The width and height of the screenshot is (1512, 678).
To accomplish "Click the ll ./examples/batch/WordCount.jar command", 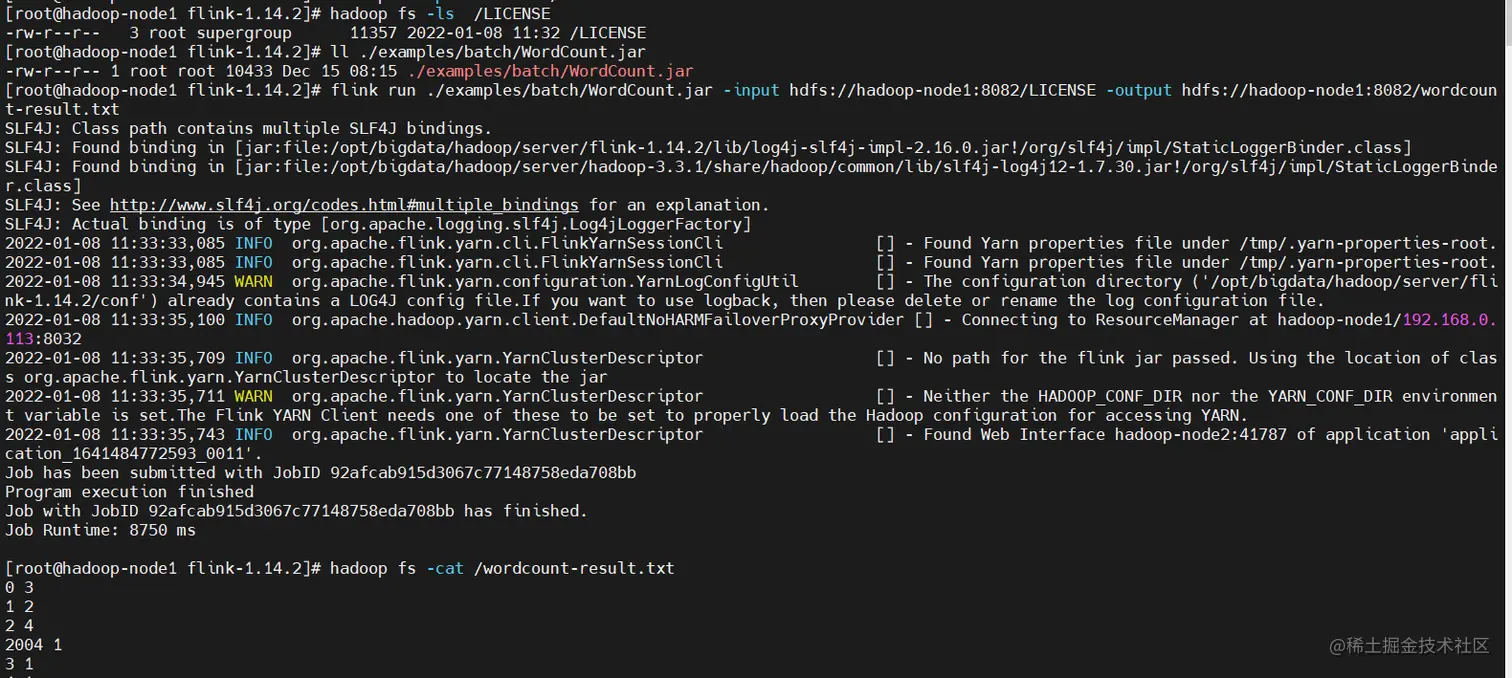I will click(488, 52).
